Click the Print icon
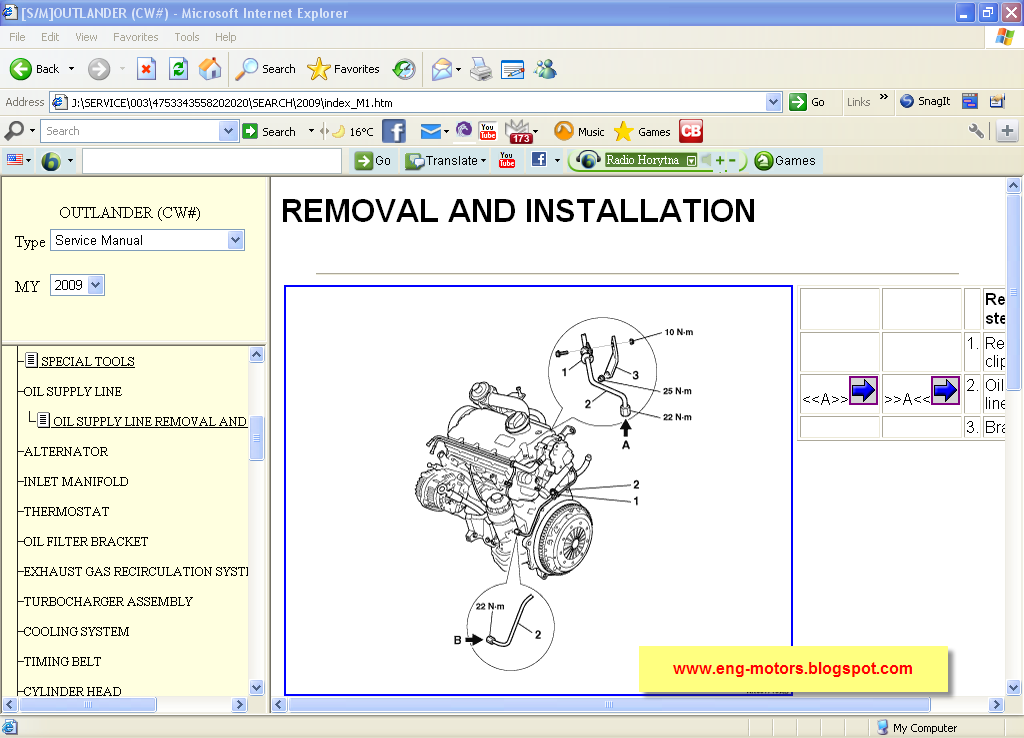 pos(481,69)
